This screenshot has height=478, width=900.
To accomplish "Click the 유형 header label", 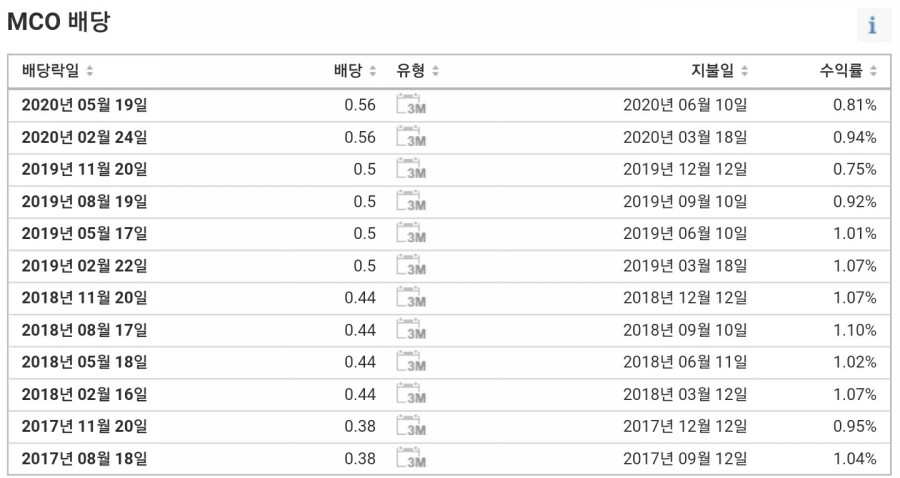I will [x=410, y=71].
